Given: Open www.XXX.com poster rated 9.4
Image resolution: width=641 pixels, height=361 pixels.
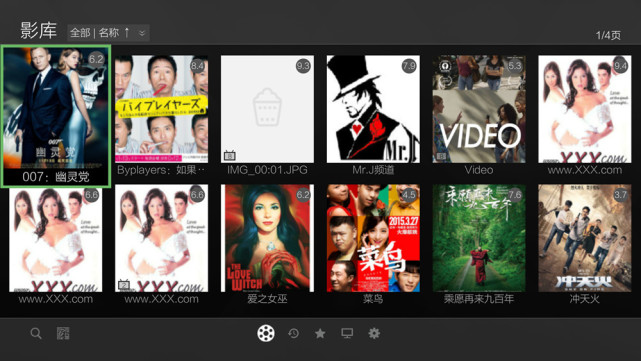Looking at the screenshot, I should (x=585, y=109).
